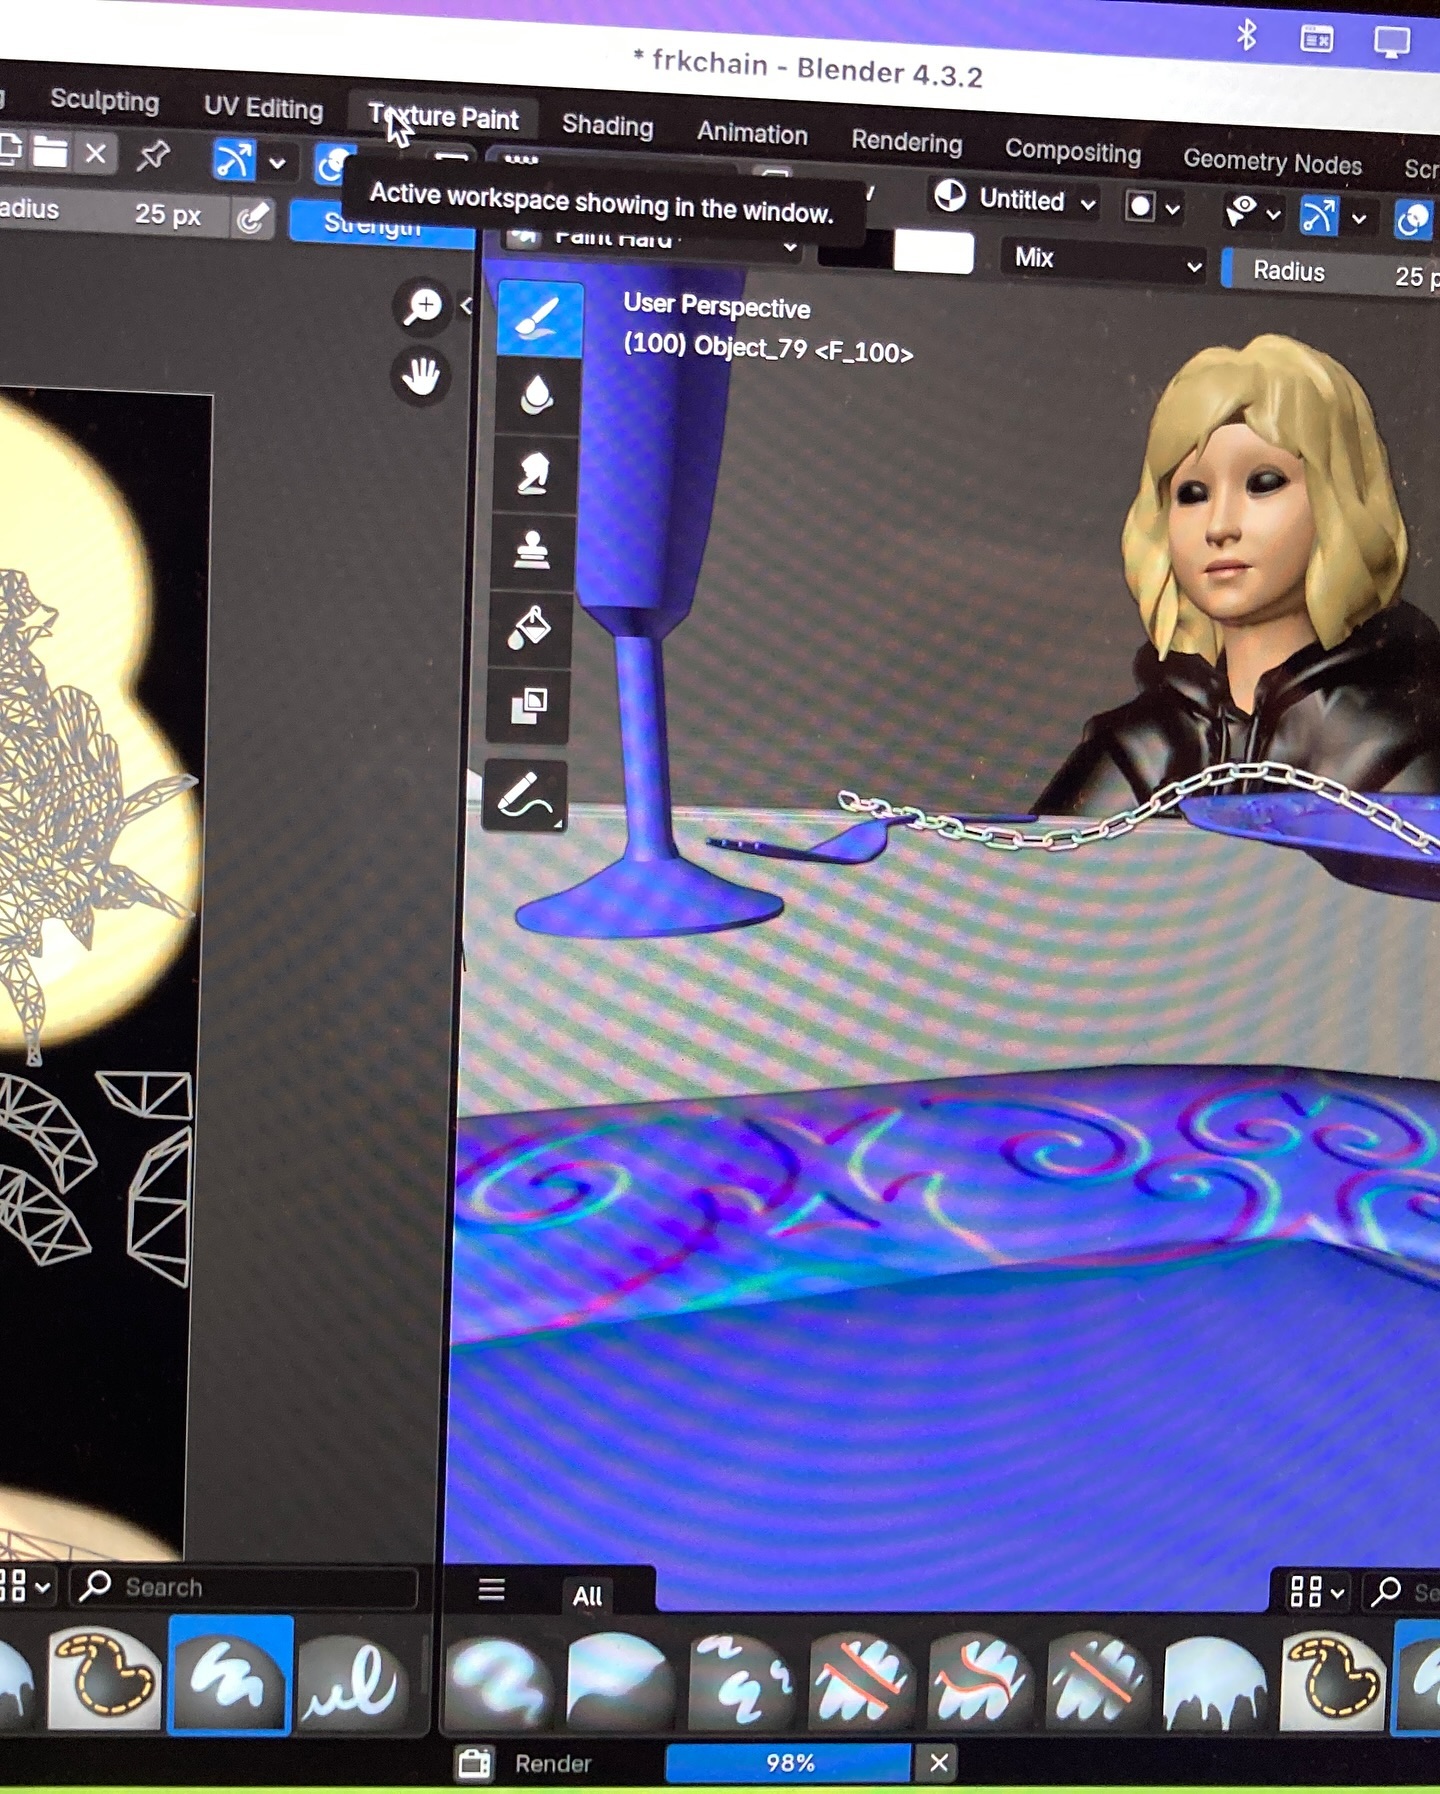Select the All catalog tab in the asset shelf
The image size is (1440, 1794).
point(588,1596)
